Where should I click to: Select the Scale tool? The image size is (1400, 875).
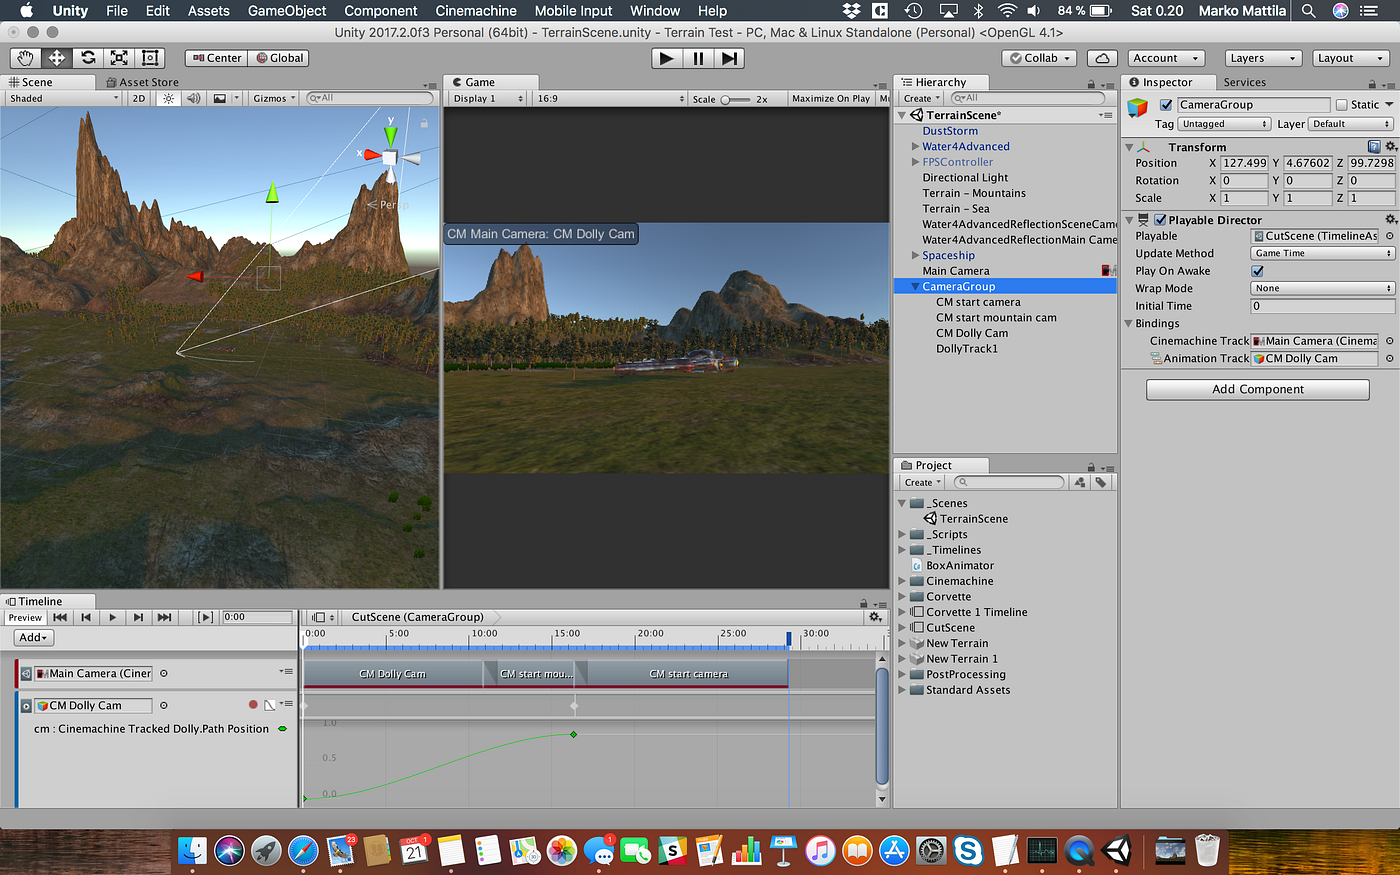119,58
